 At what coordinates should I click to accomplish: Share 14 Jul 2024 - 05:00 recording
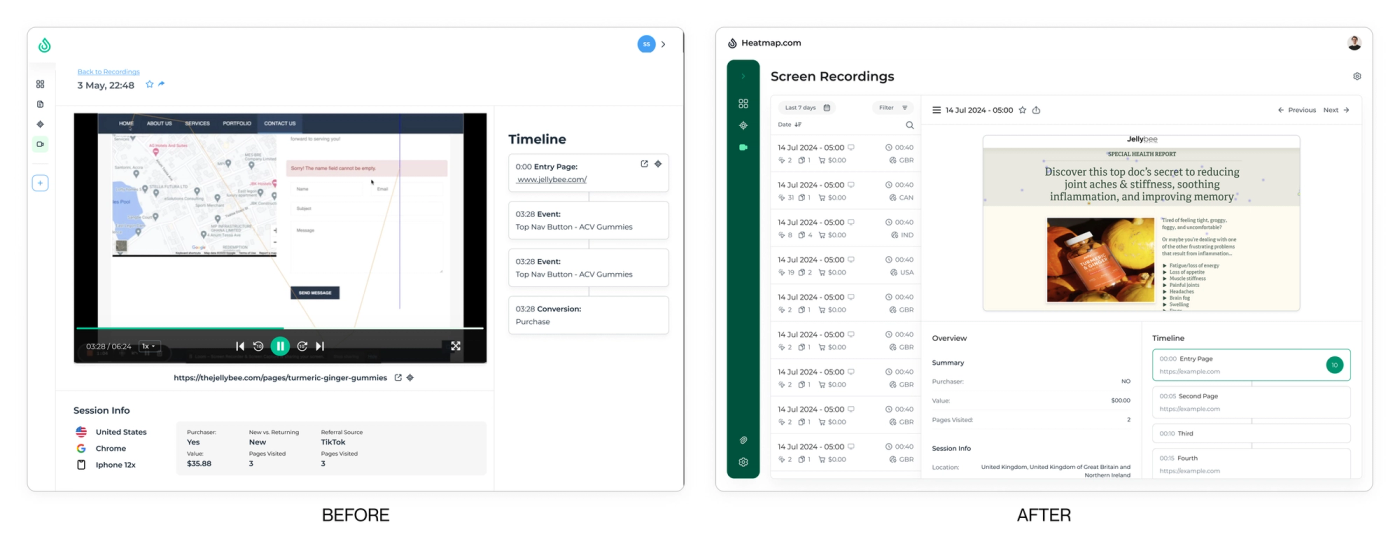(x=1036, y=110)
